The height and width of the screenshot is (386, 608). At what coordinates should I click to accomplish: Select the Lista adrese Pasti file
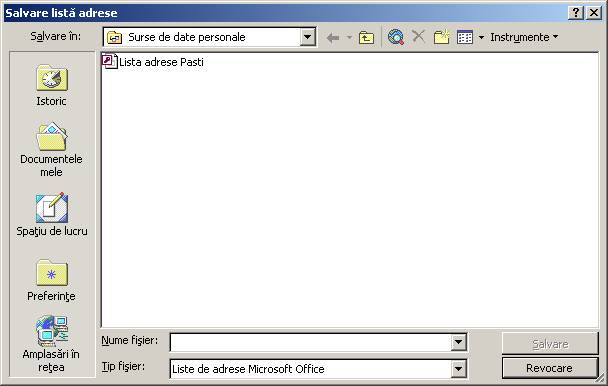(x=153, y=62)
